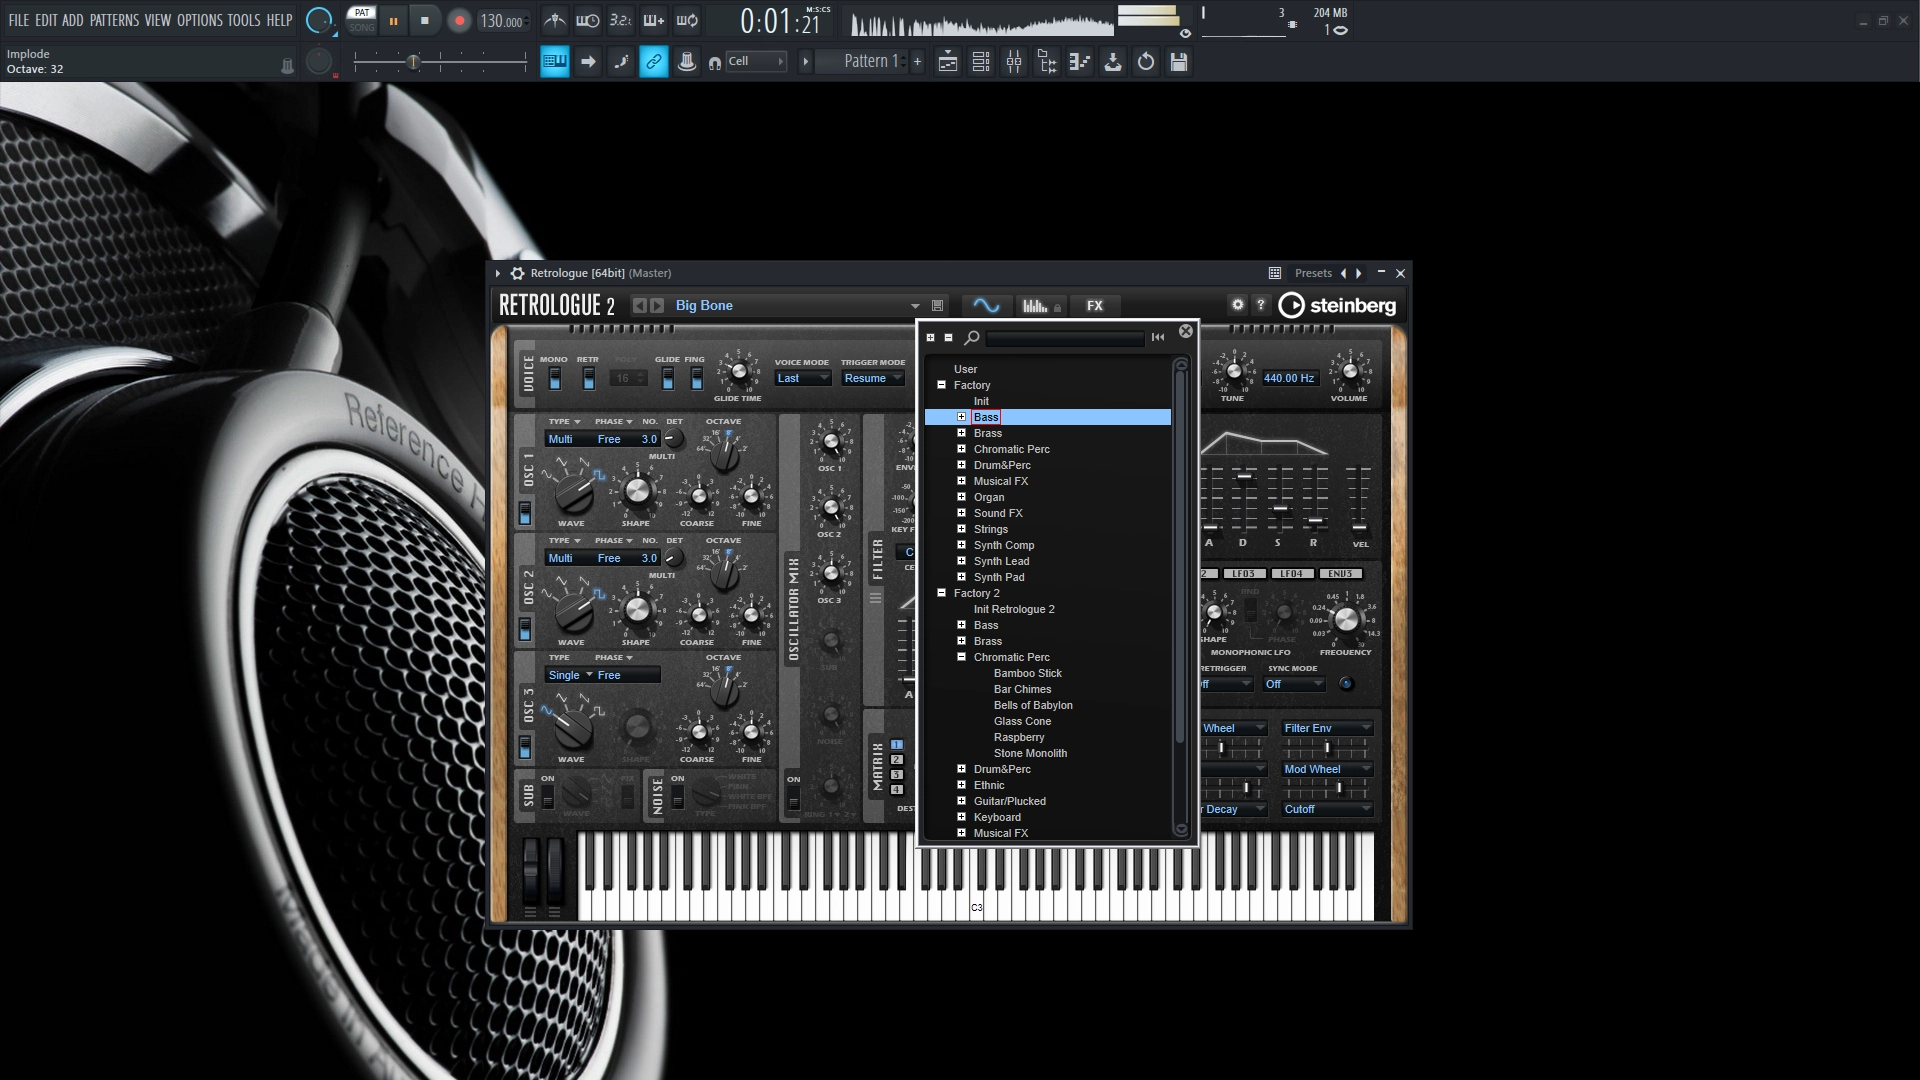Open the Playlist view icon
The image size is (1920, 1080).
tap(948, 62)
